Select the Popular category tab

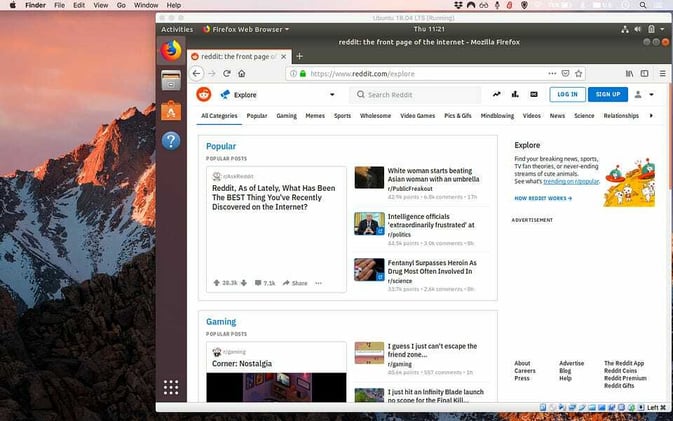click(257, 116)
